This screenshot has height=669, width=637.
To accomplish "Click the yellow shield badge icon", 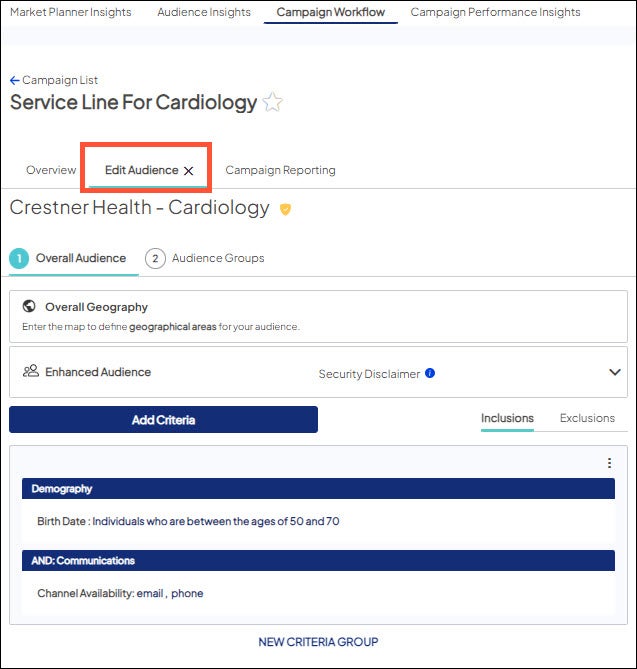I will 285,209.
